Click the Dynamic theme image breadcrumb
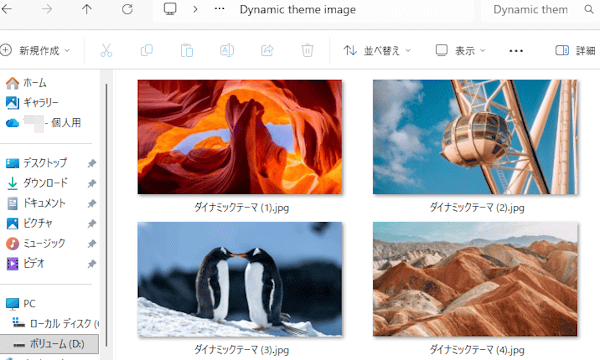This screenshot has height=360, width=600. pyautogui.click(x=298, y=10)
